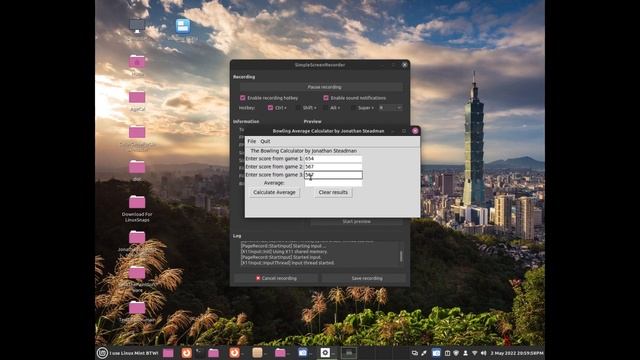
Task: Open the display tray icon
Action: [415, 353]
